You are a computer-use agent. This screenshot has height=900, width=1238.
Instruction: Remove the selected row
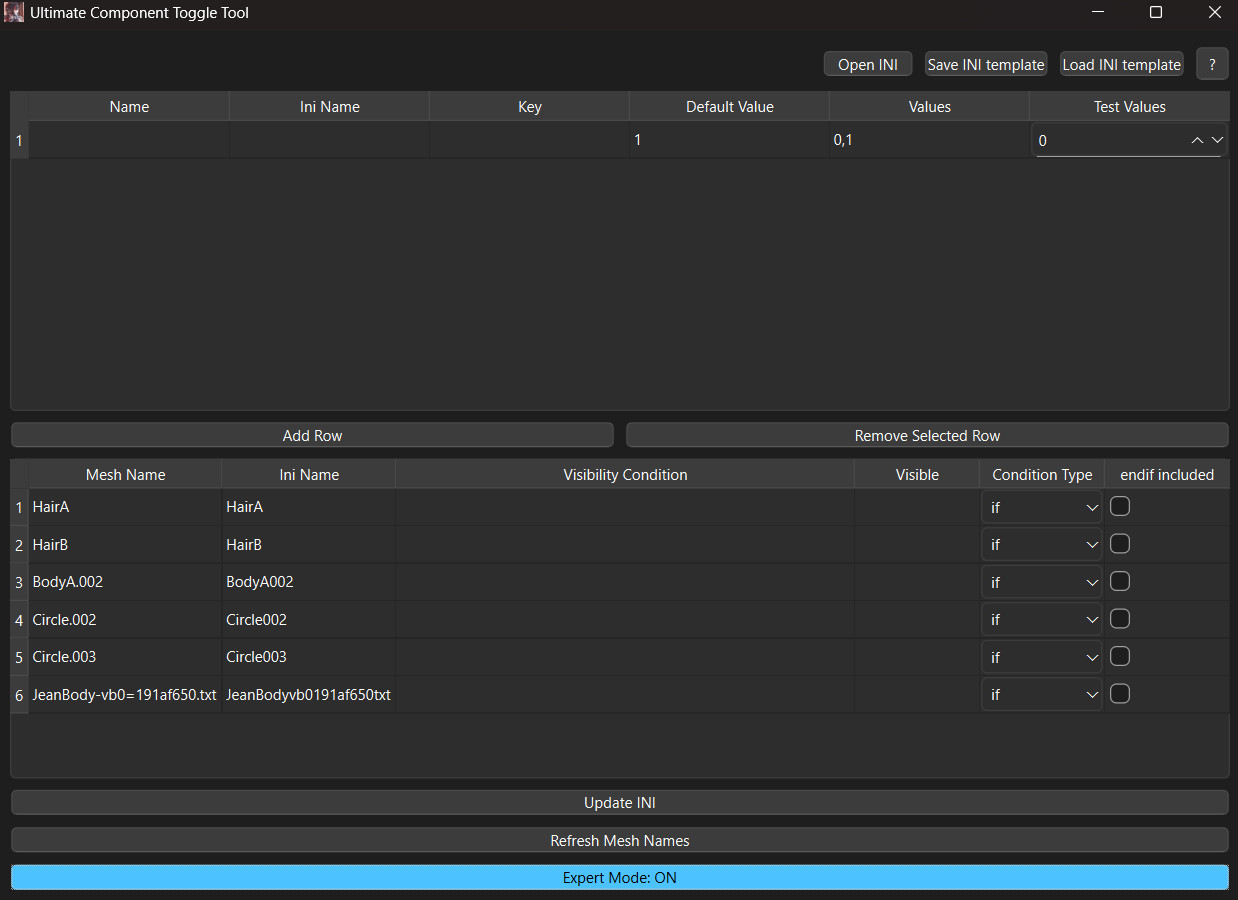tap(926, 435)
